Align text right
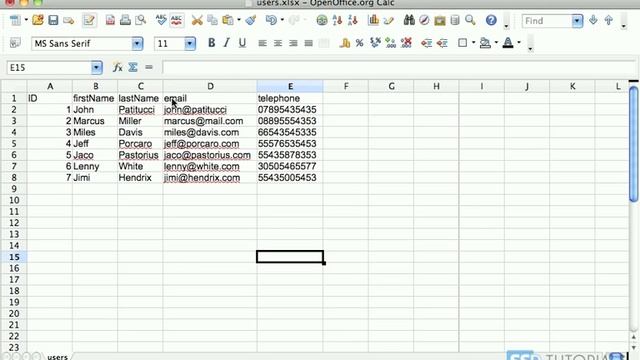Image resolution: width=640 pixels, height=360 pixels. pos(293,43)
